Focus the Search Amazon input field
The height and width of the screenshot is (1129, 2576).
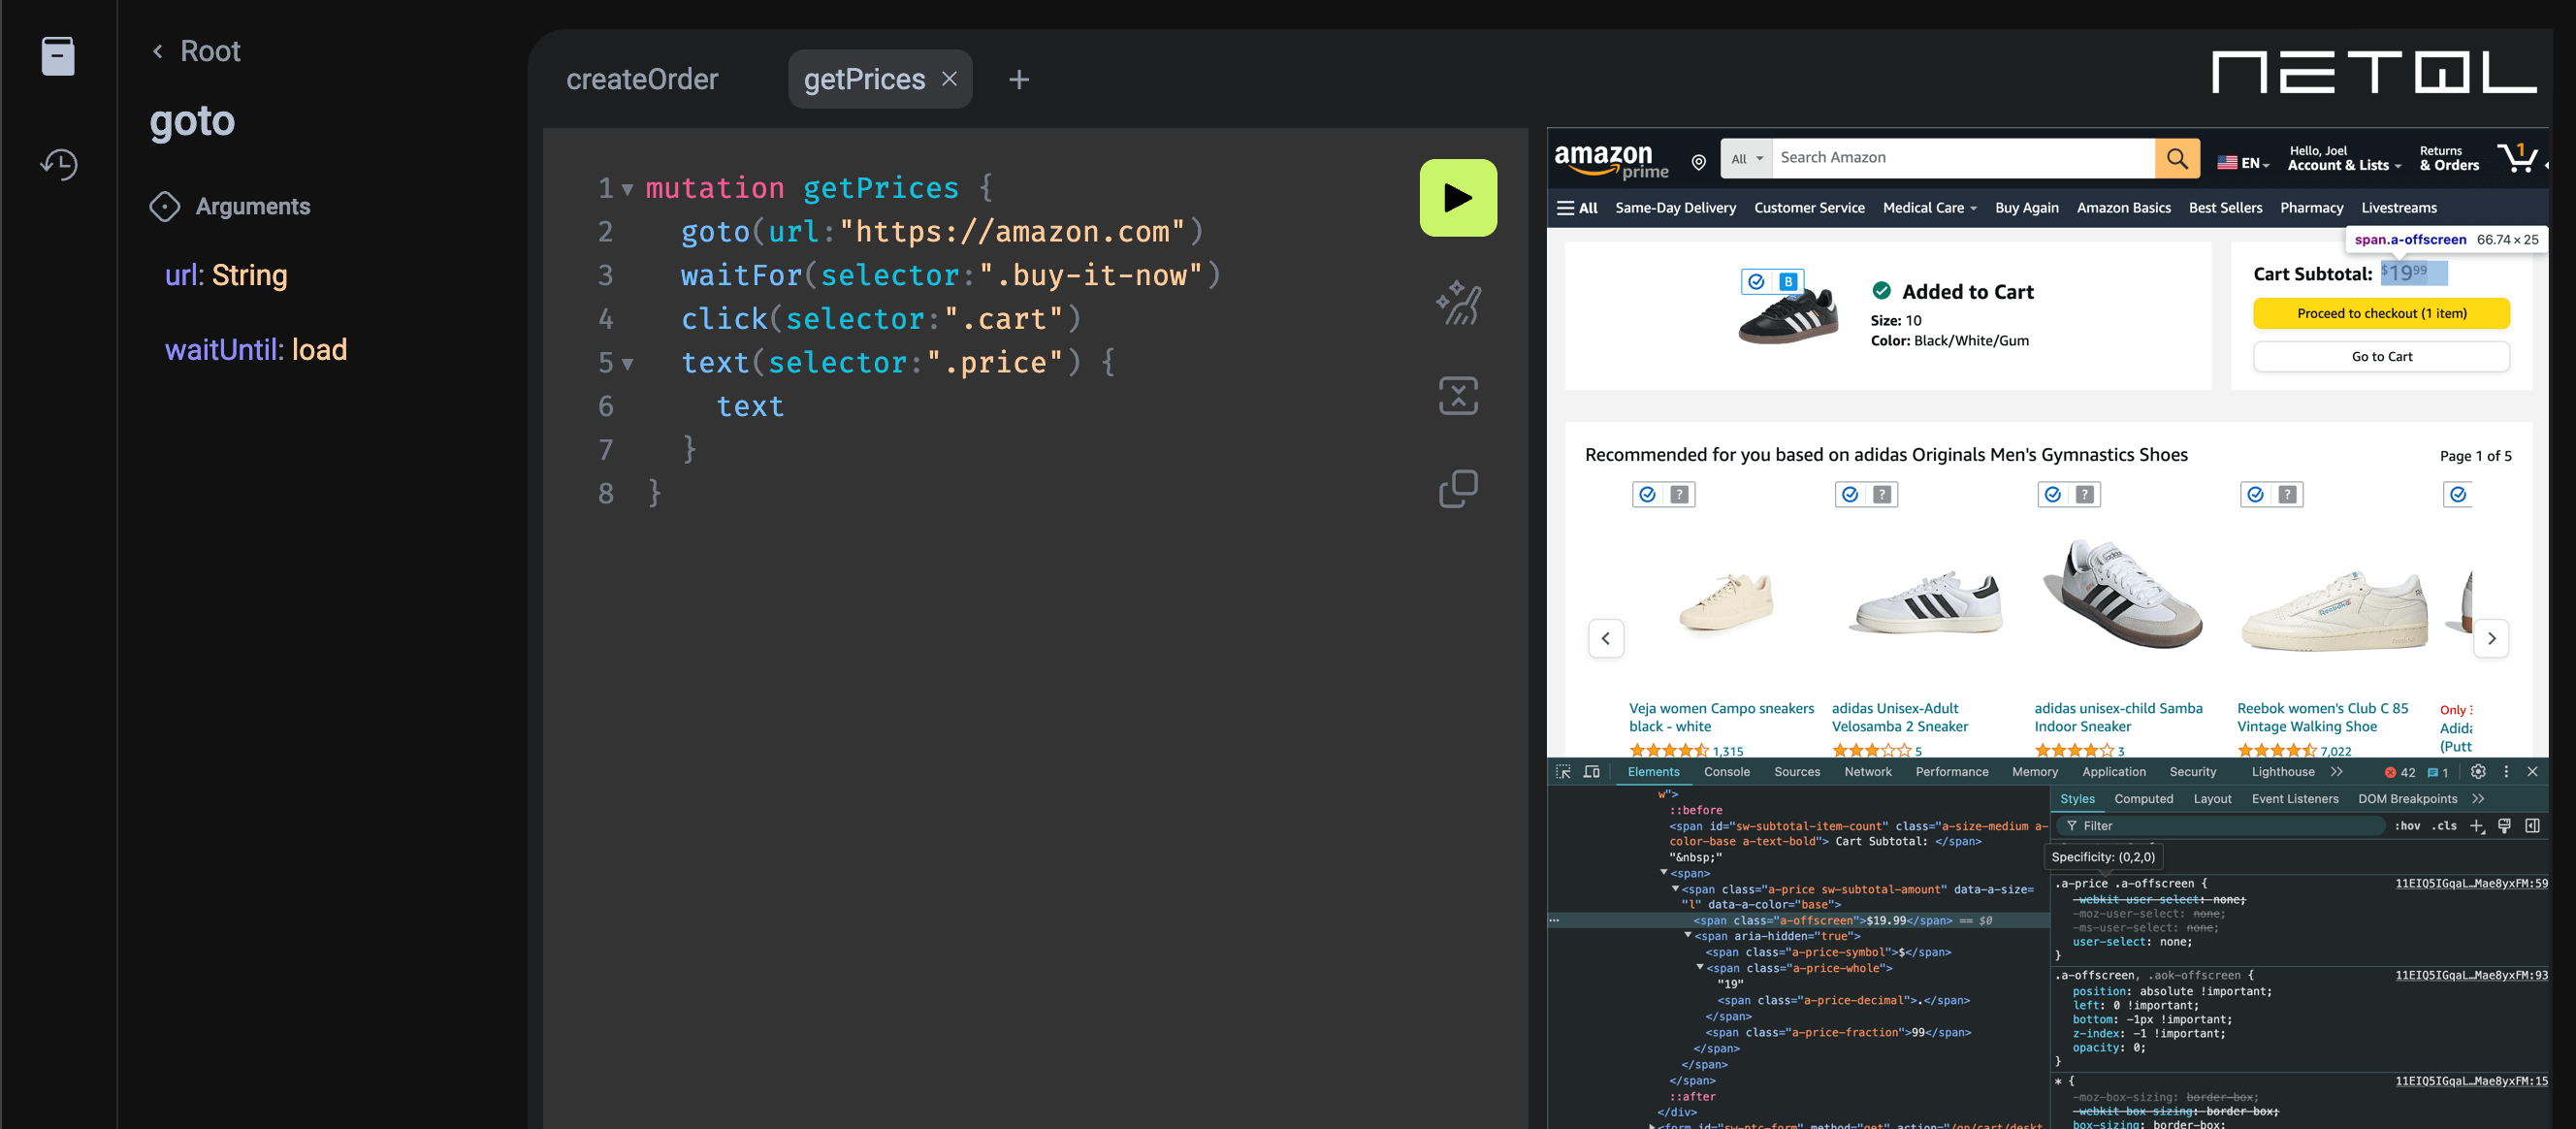[x=1962, y=158]
